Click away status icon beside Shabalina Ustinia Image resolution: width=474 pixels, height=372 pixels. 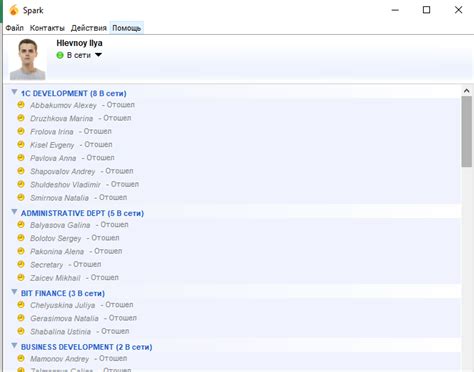[21, 331]
